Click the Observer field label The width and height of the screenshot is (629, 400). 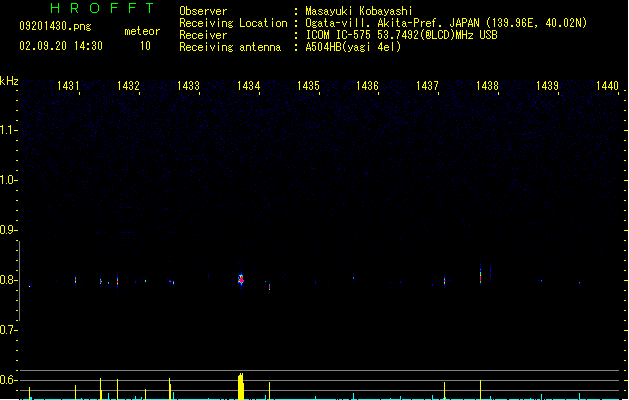click(203, 11)
